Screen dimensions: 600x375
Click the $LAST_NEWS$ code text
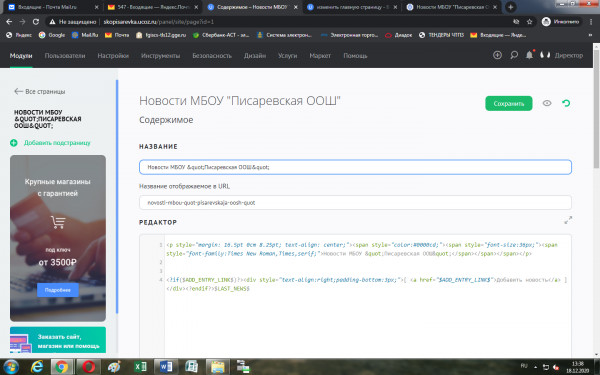pos(232,289)
